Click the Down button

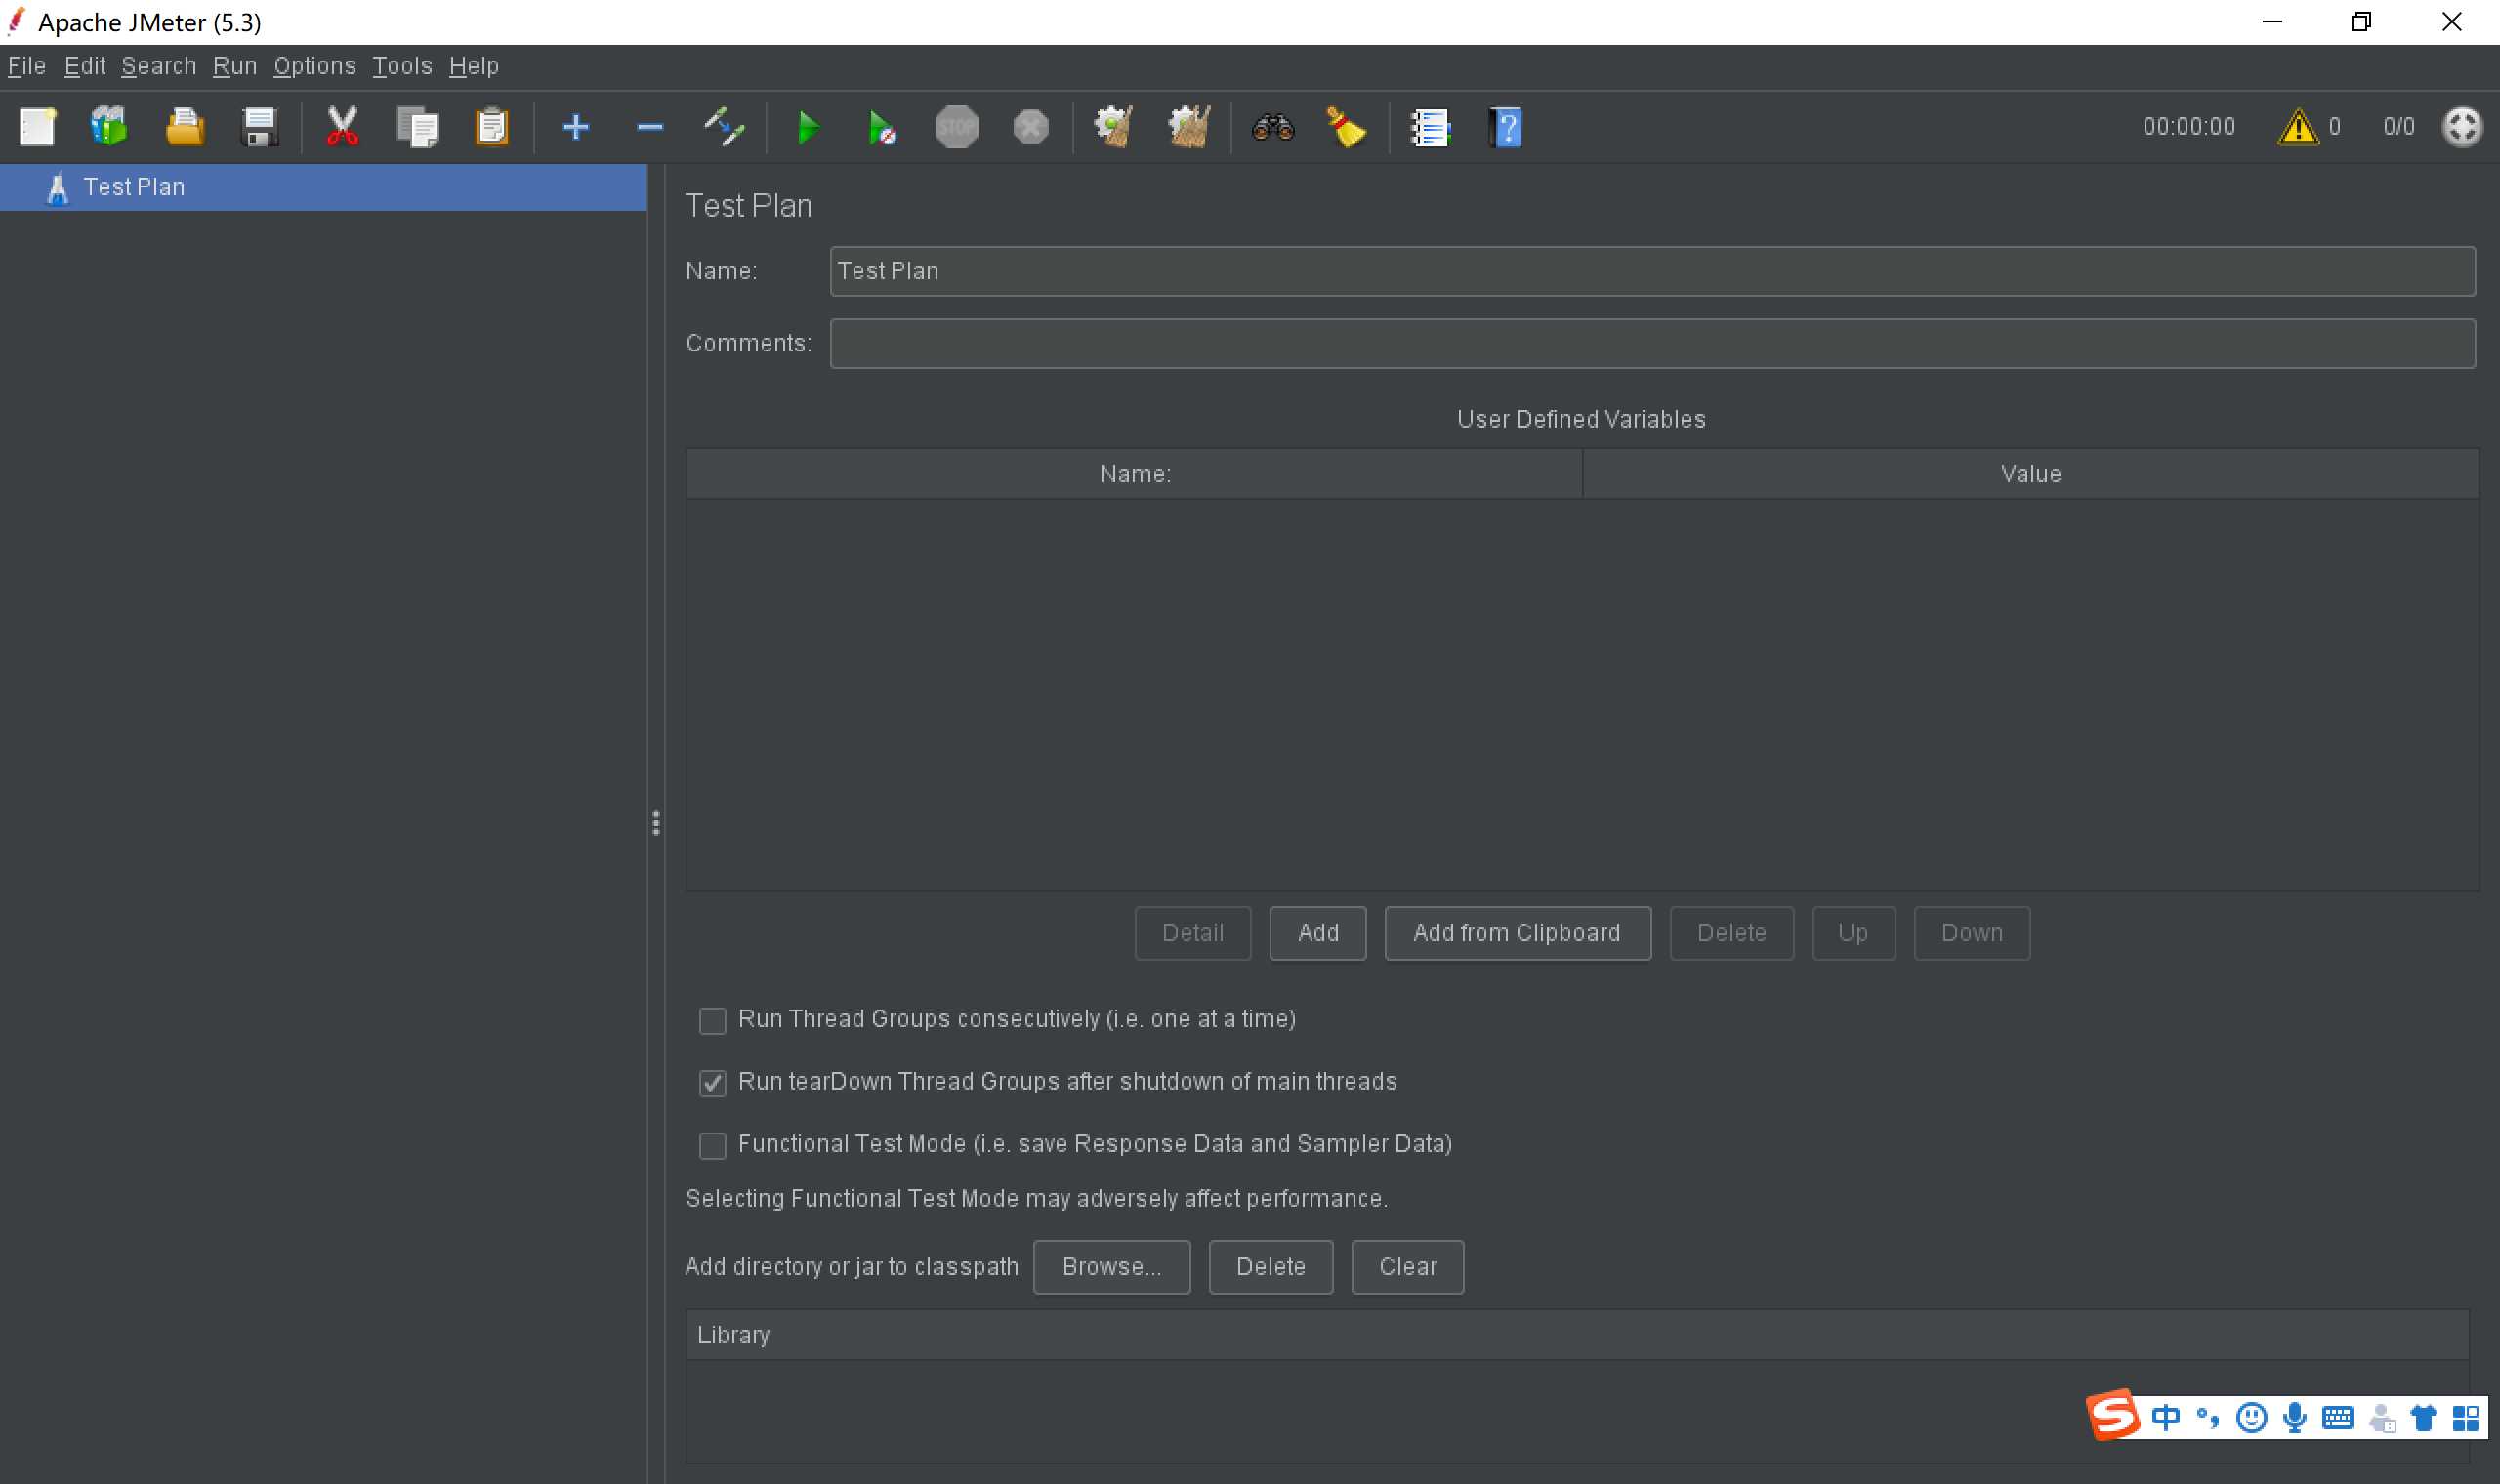[1971, 933]
